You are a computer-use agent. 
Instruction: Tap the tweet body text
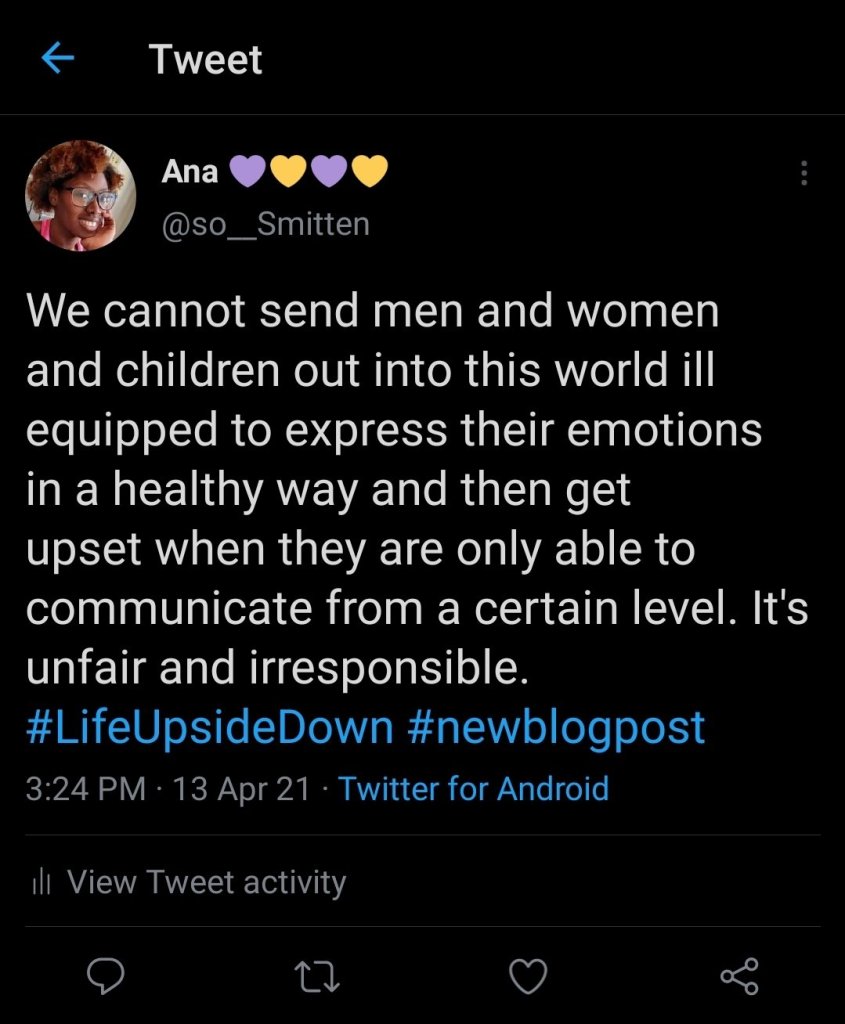click(400, 490)
